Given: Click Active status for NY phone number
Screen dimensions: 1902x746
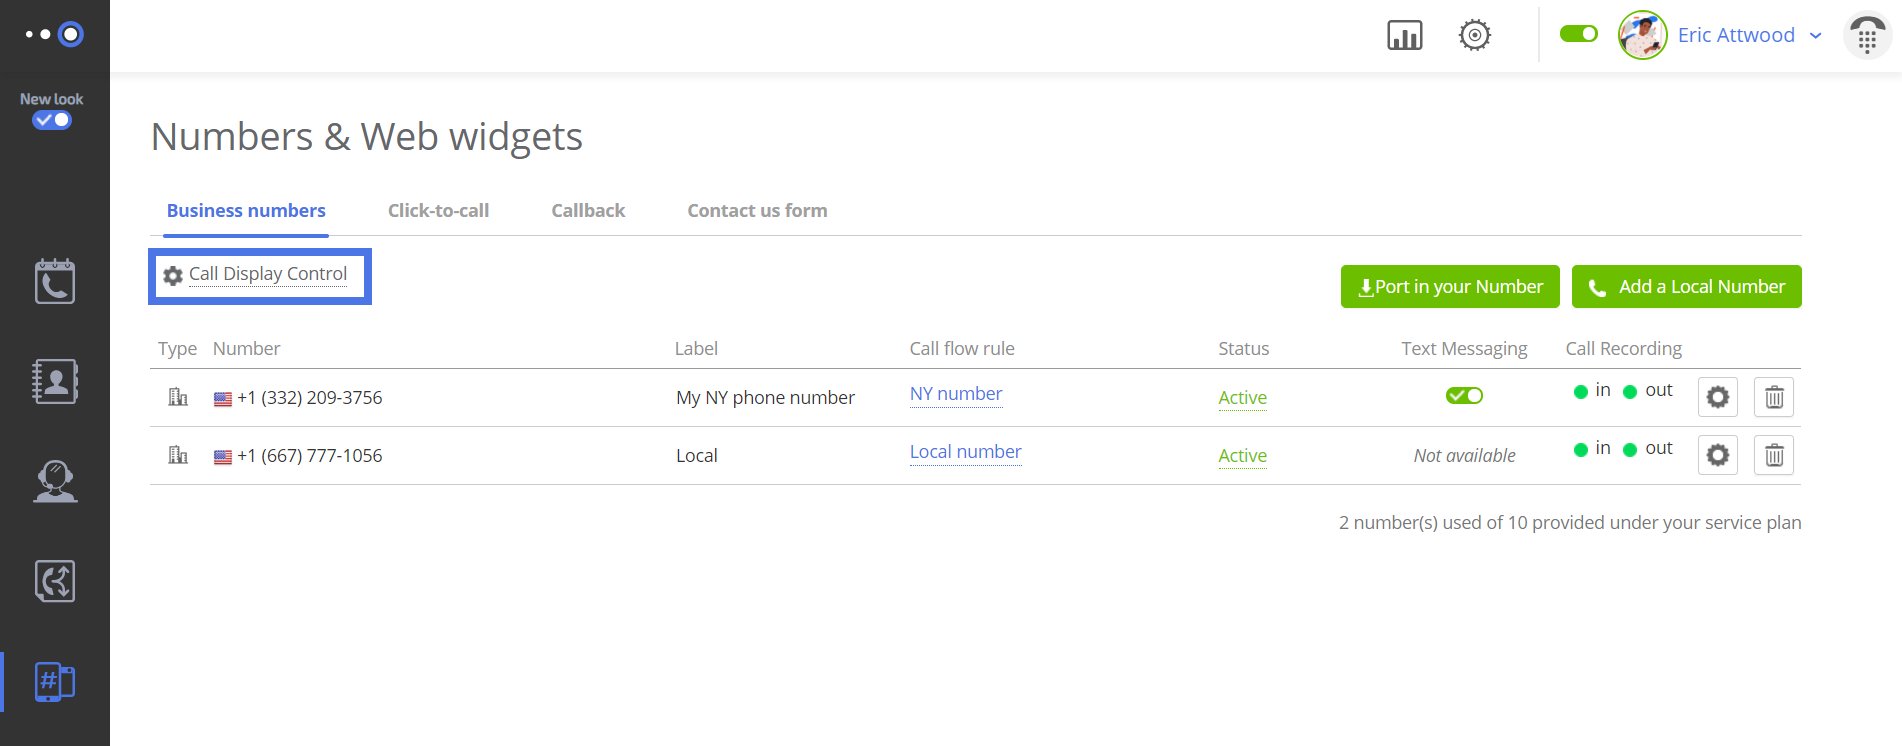Looking at the screenshot, I should pos(1242,398).
